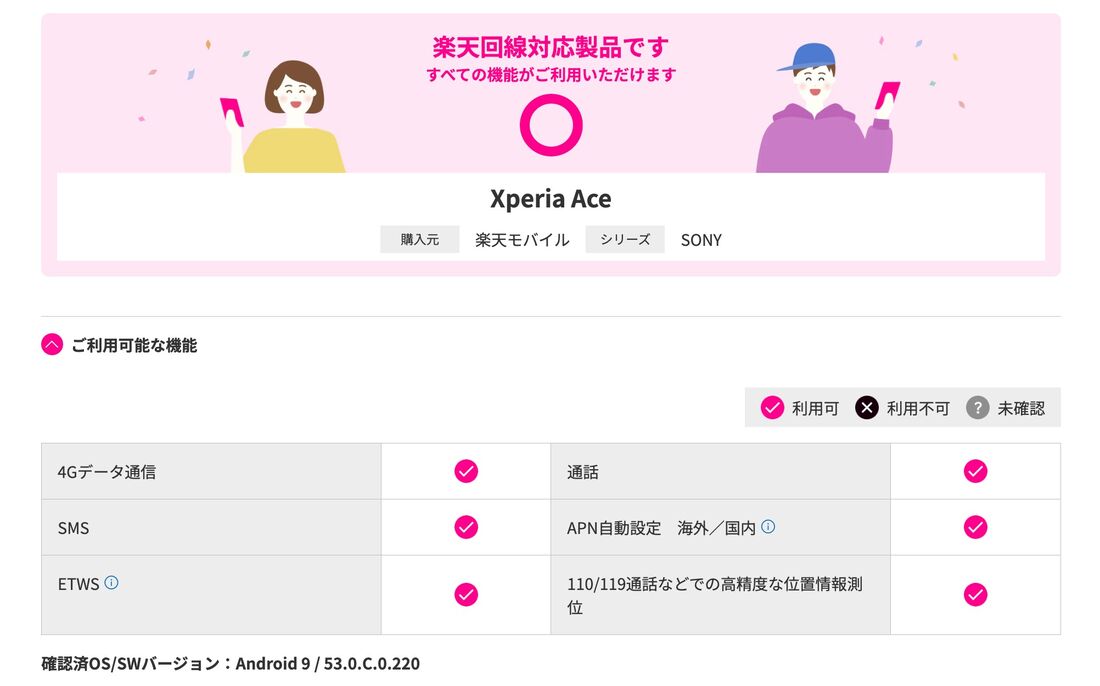Select the 通話 row check mark
The height and width of the screenshot is (686, 1100).
click(x=975, y=471)
